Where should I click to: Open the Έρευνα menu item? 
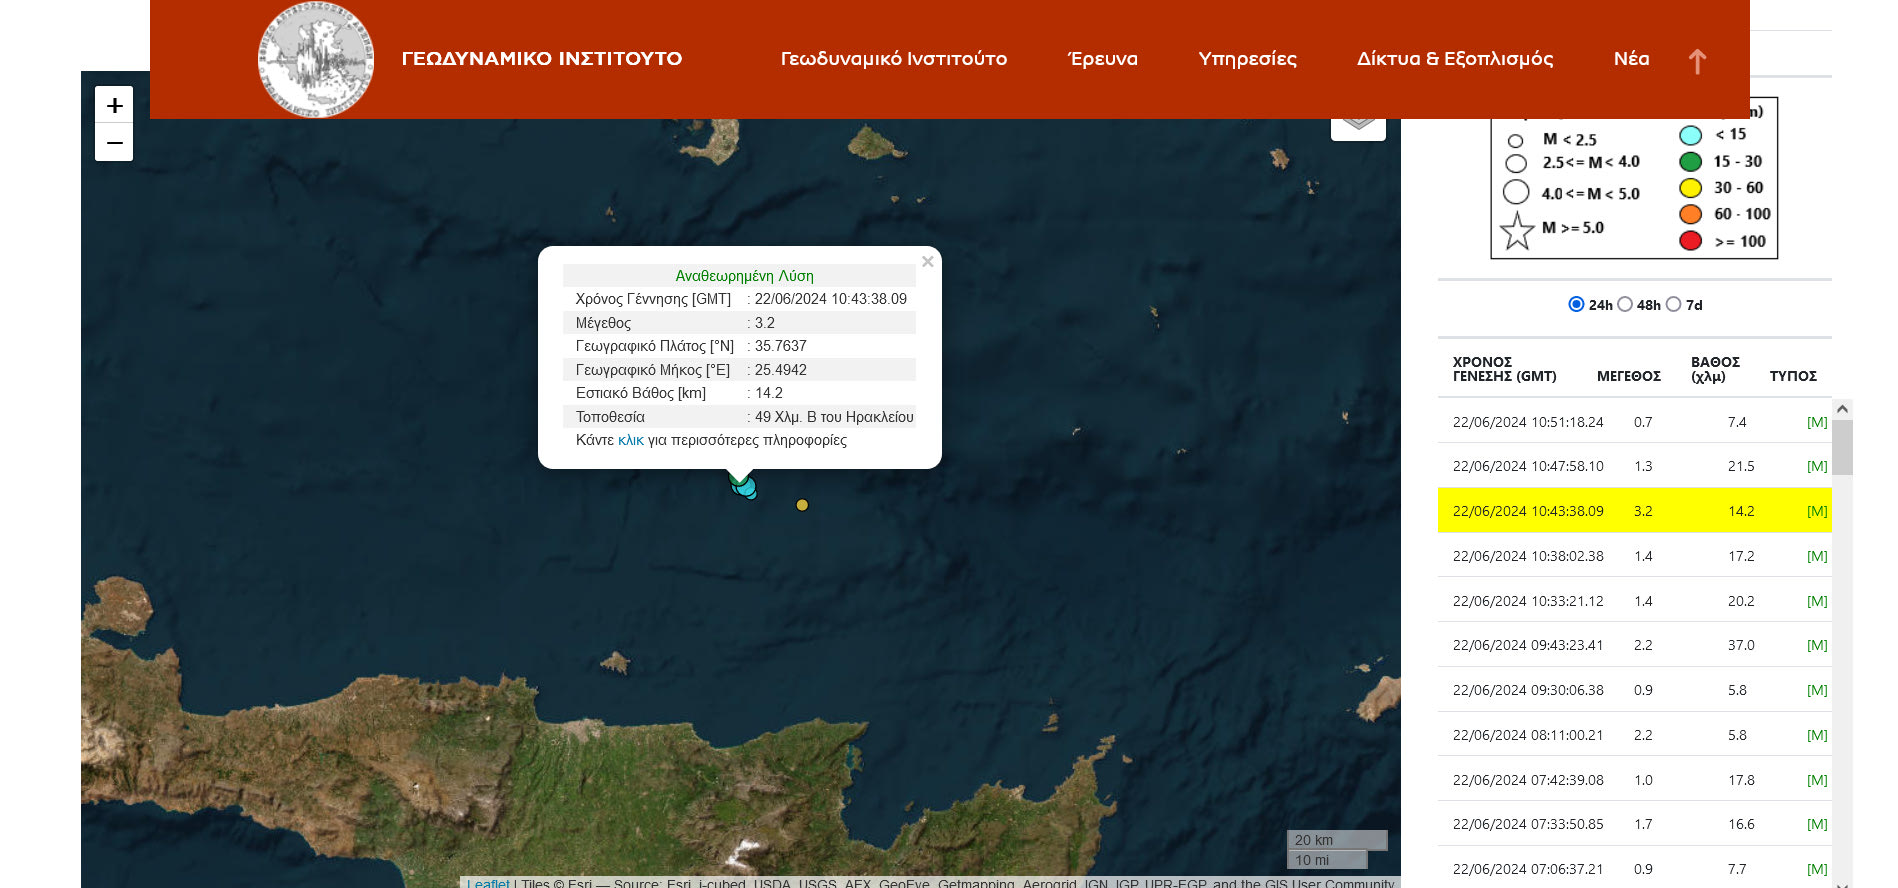tap(1102, 59)
